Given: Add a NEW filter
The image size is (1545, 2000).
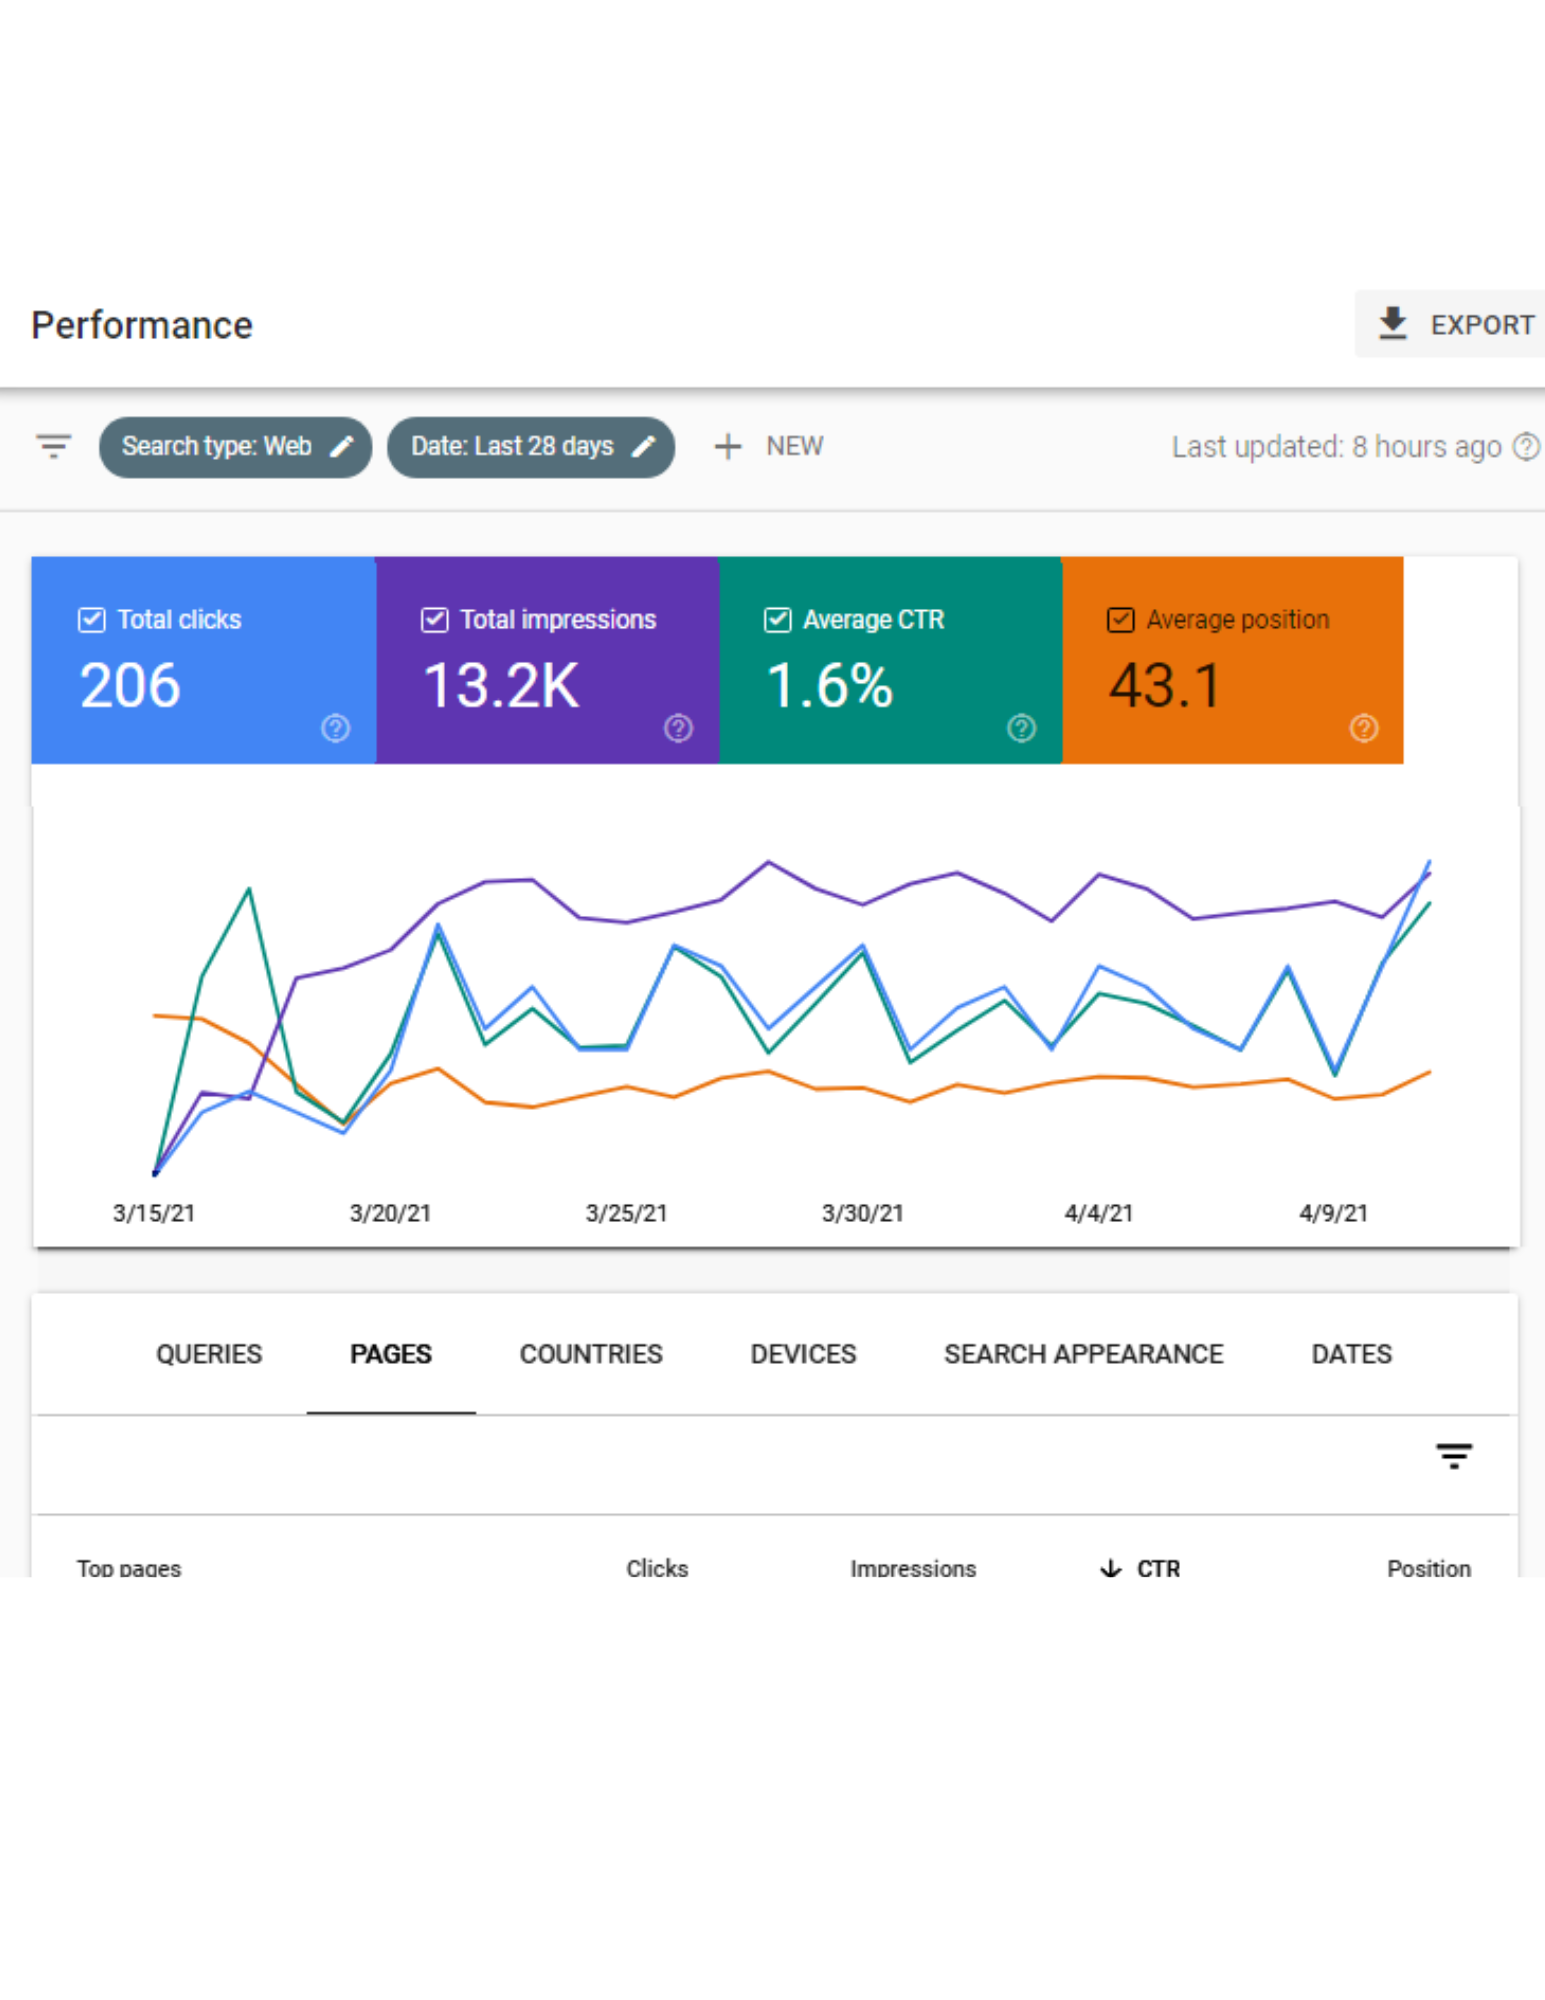Looking at the screenshot, I should (x=769, y=446).
